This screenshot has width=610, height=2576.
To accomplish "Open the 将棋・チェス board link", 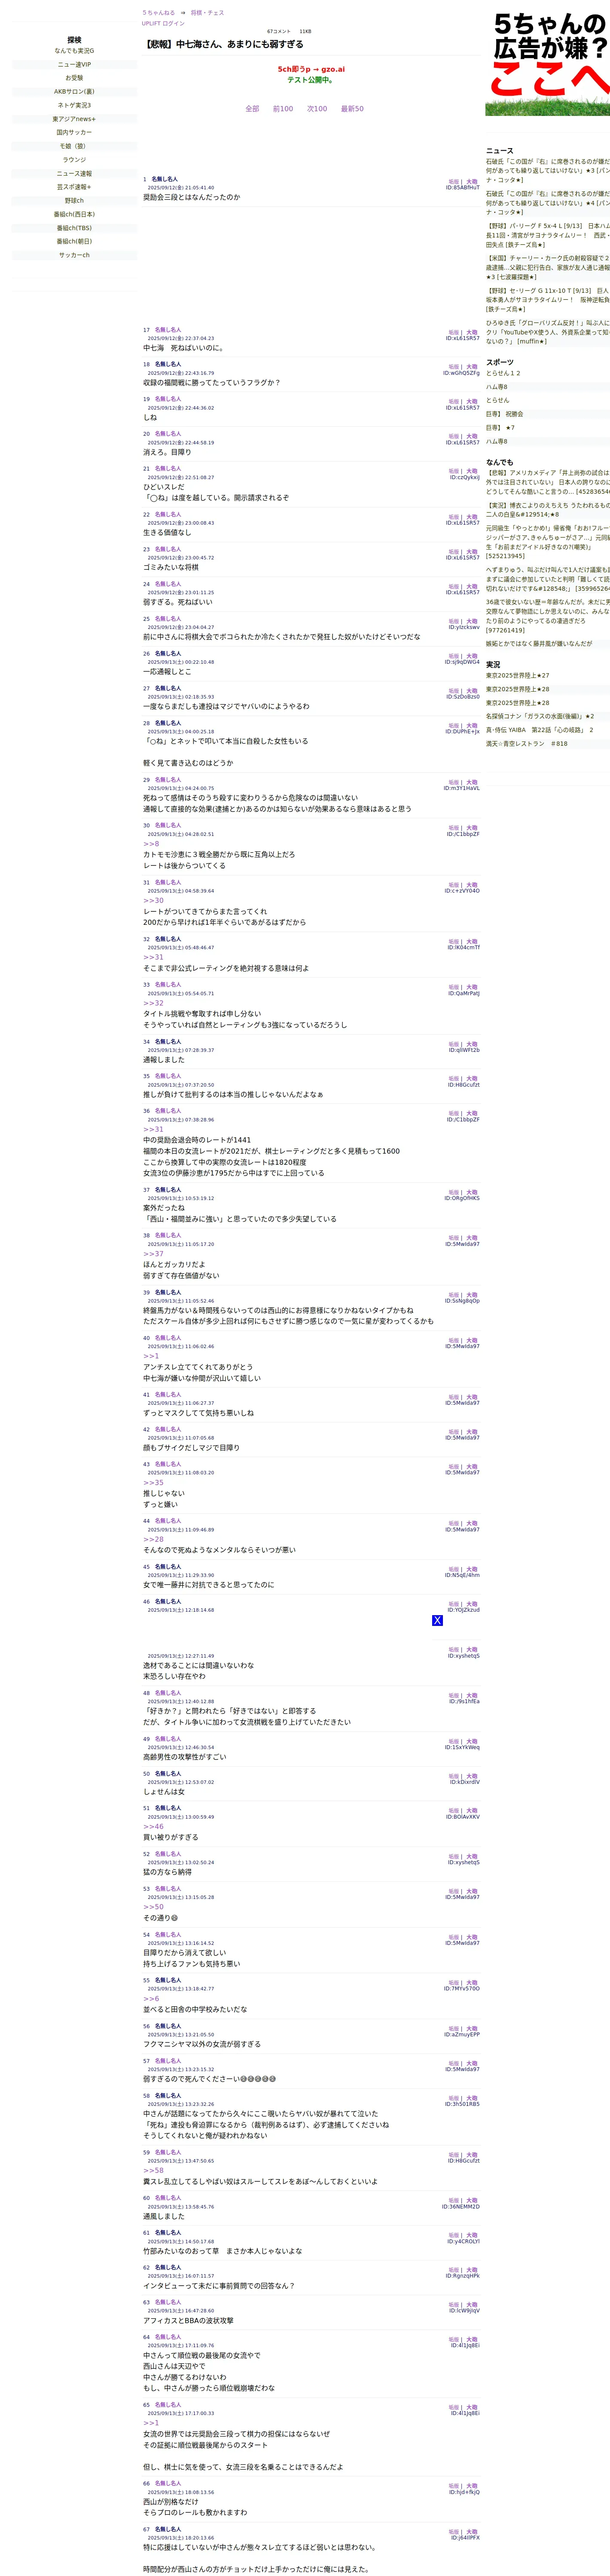I will click(x=207, y=13).
